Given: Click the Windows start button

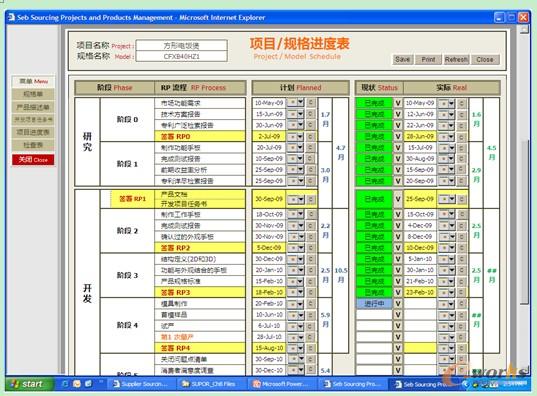Looking at the screenshot, I should tap(28, 384).
